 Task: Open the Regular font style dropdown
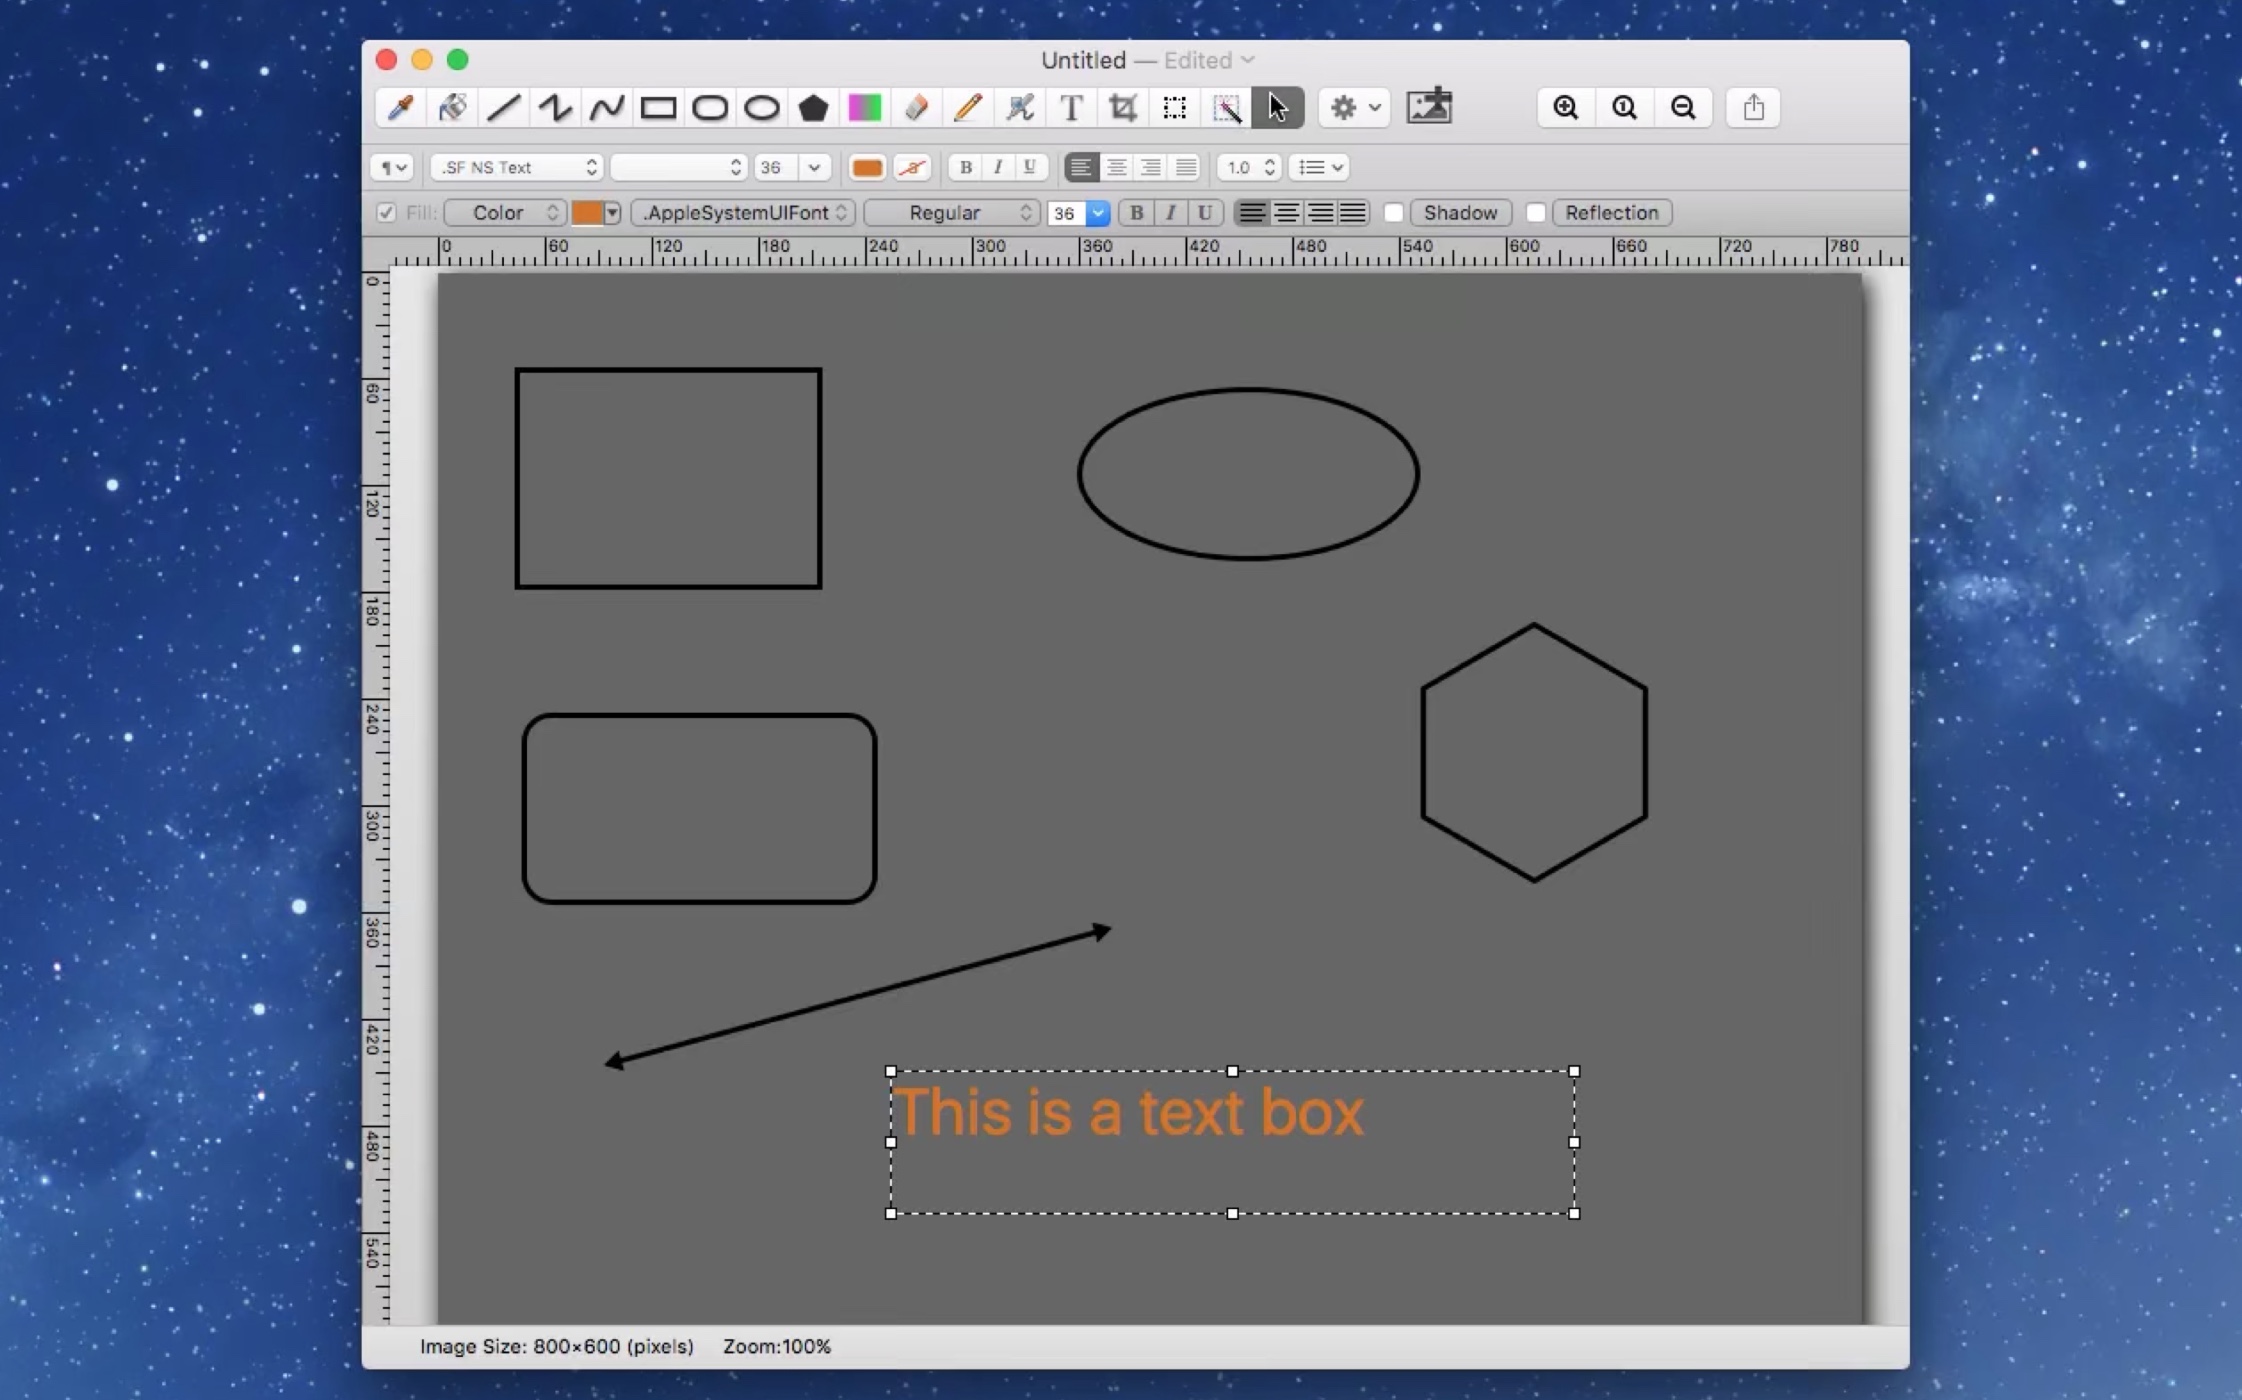(951, 213)
